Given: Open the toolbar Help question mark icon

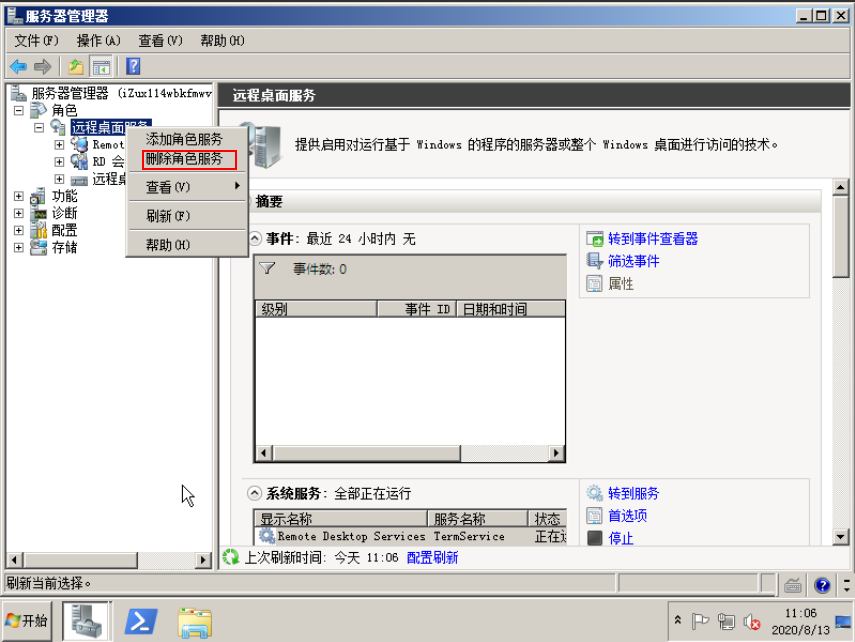Looking at the screenshot, I should point(133,67).
